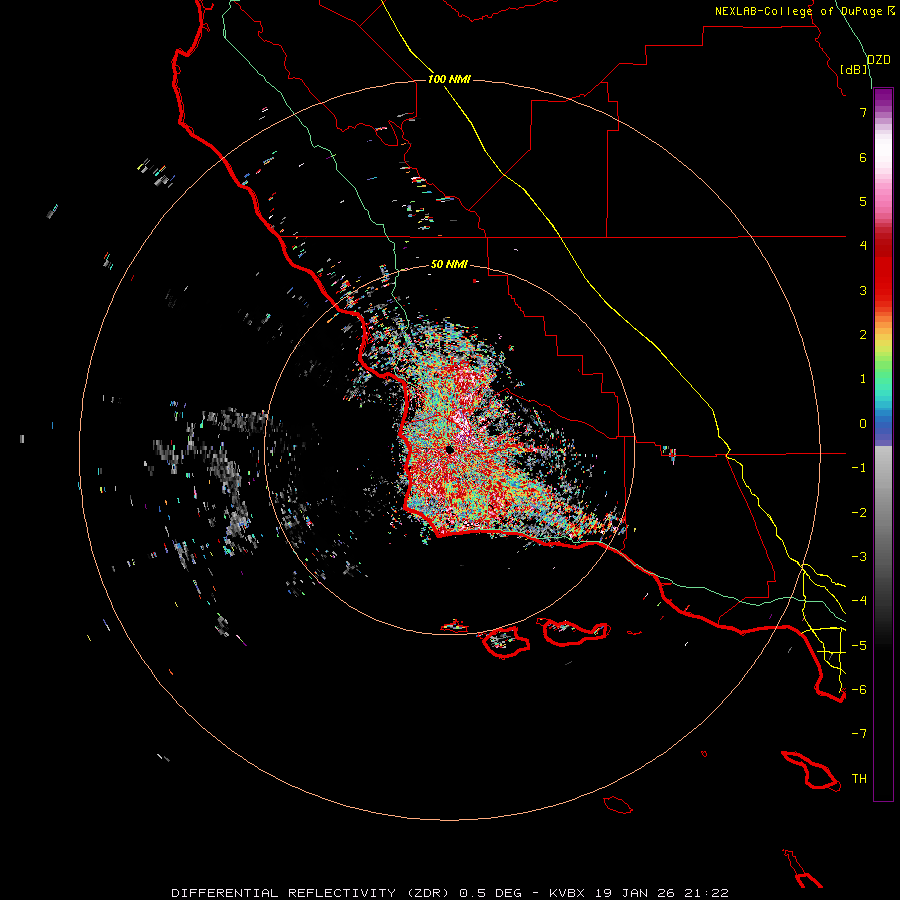Click the scale value 4

[863, 246]
